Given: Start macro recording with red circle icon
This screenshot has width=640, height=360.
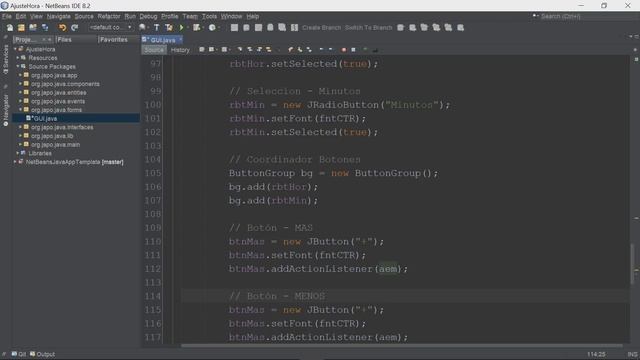Looking at the screenshot, I should 344,50.
